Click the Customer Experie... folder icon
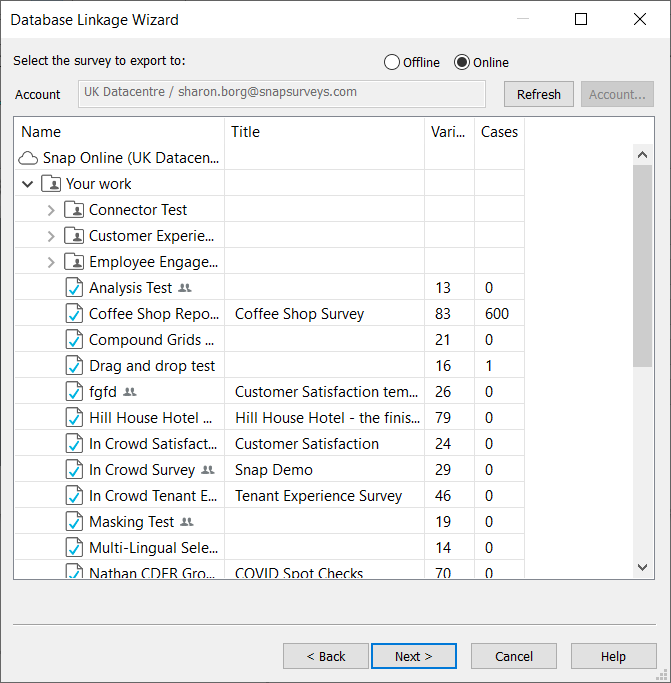671x683 pixels. [x=74, y=236]
